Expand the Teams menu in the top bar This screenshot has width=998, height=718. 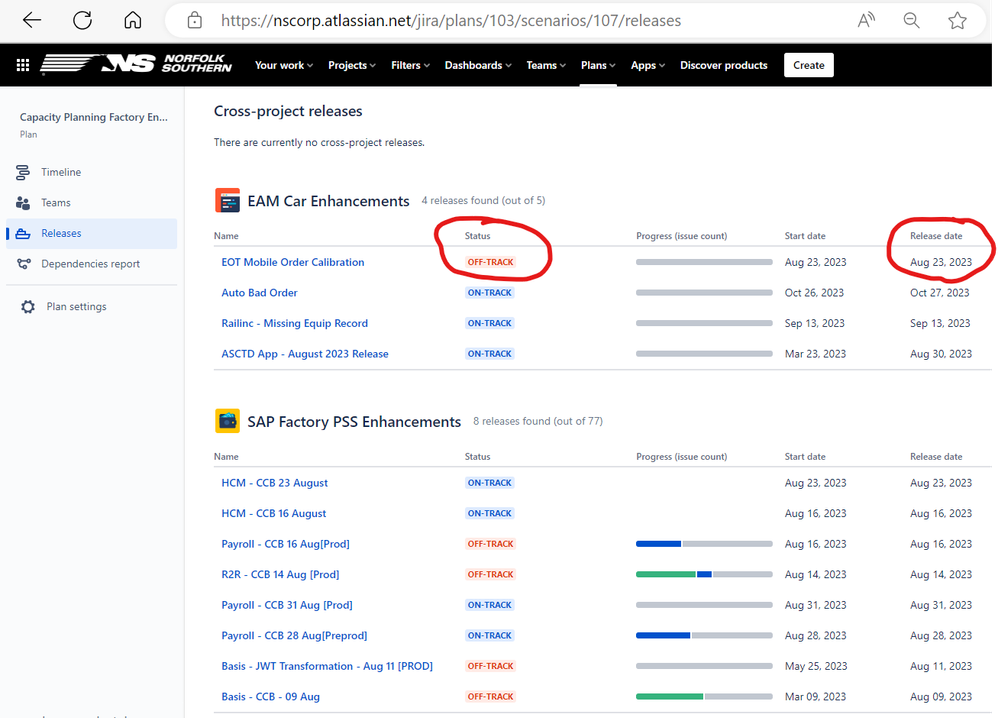click(546, 65)
